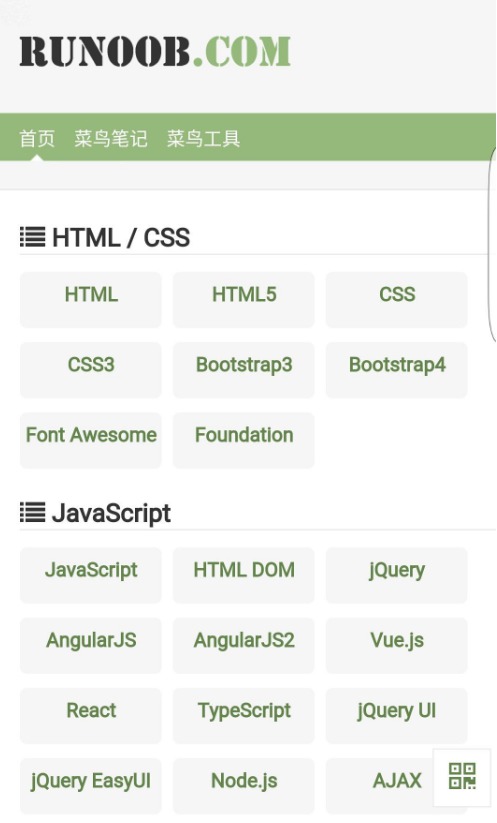Click the HTML / CSS section heading
The width and height of the screenshot is (497, 823).
[x=121, y=237]
